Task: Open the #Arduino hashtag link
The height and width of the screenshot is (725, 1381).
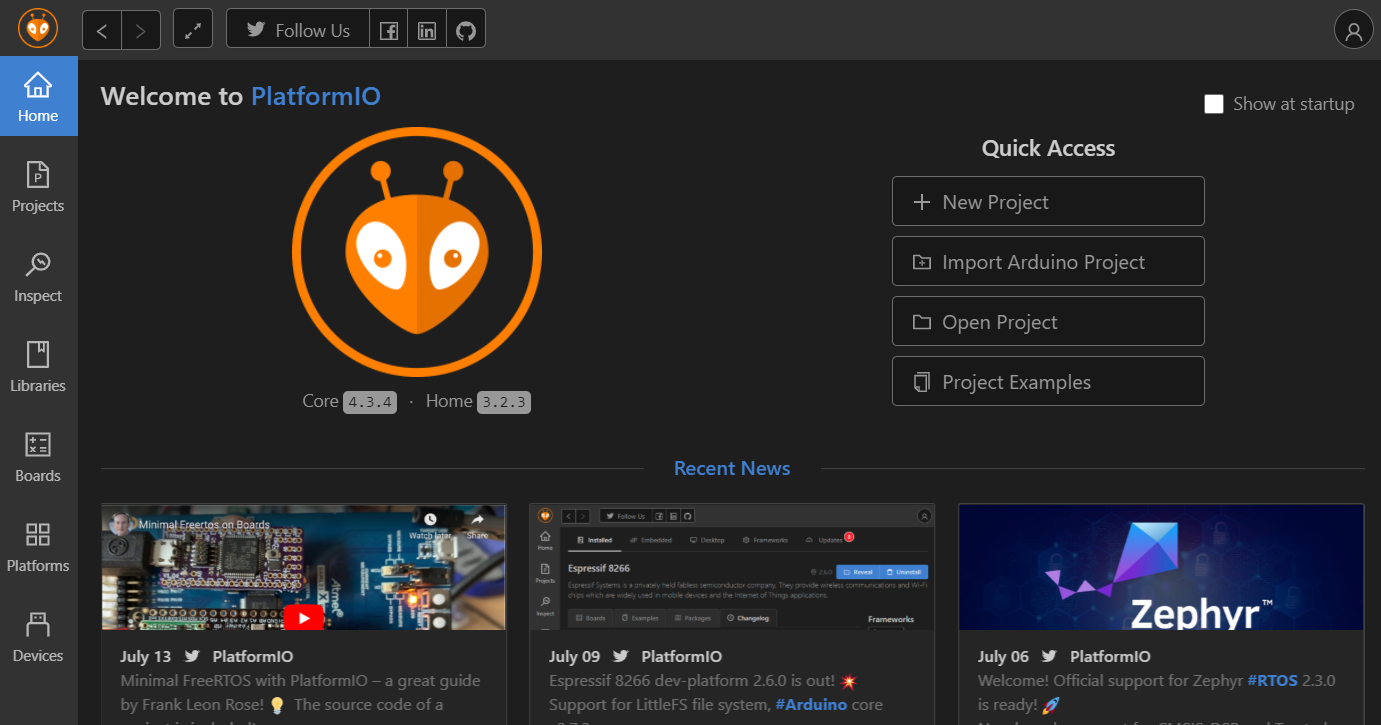Action: 811,704
